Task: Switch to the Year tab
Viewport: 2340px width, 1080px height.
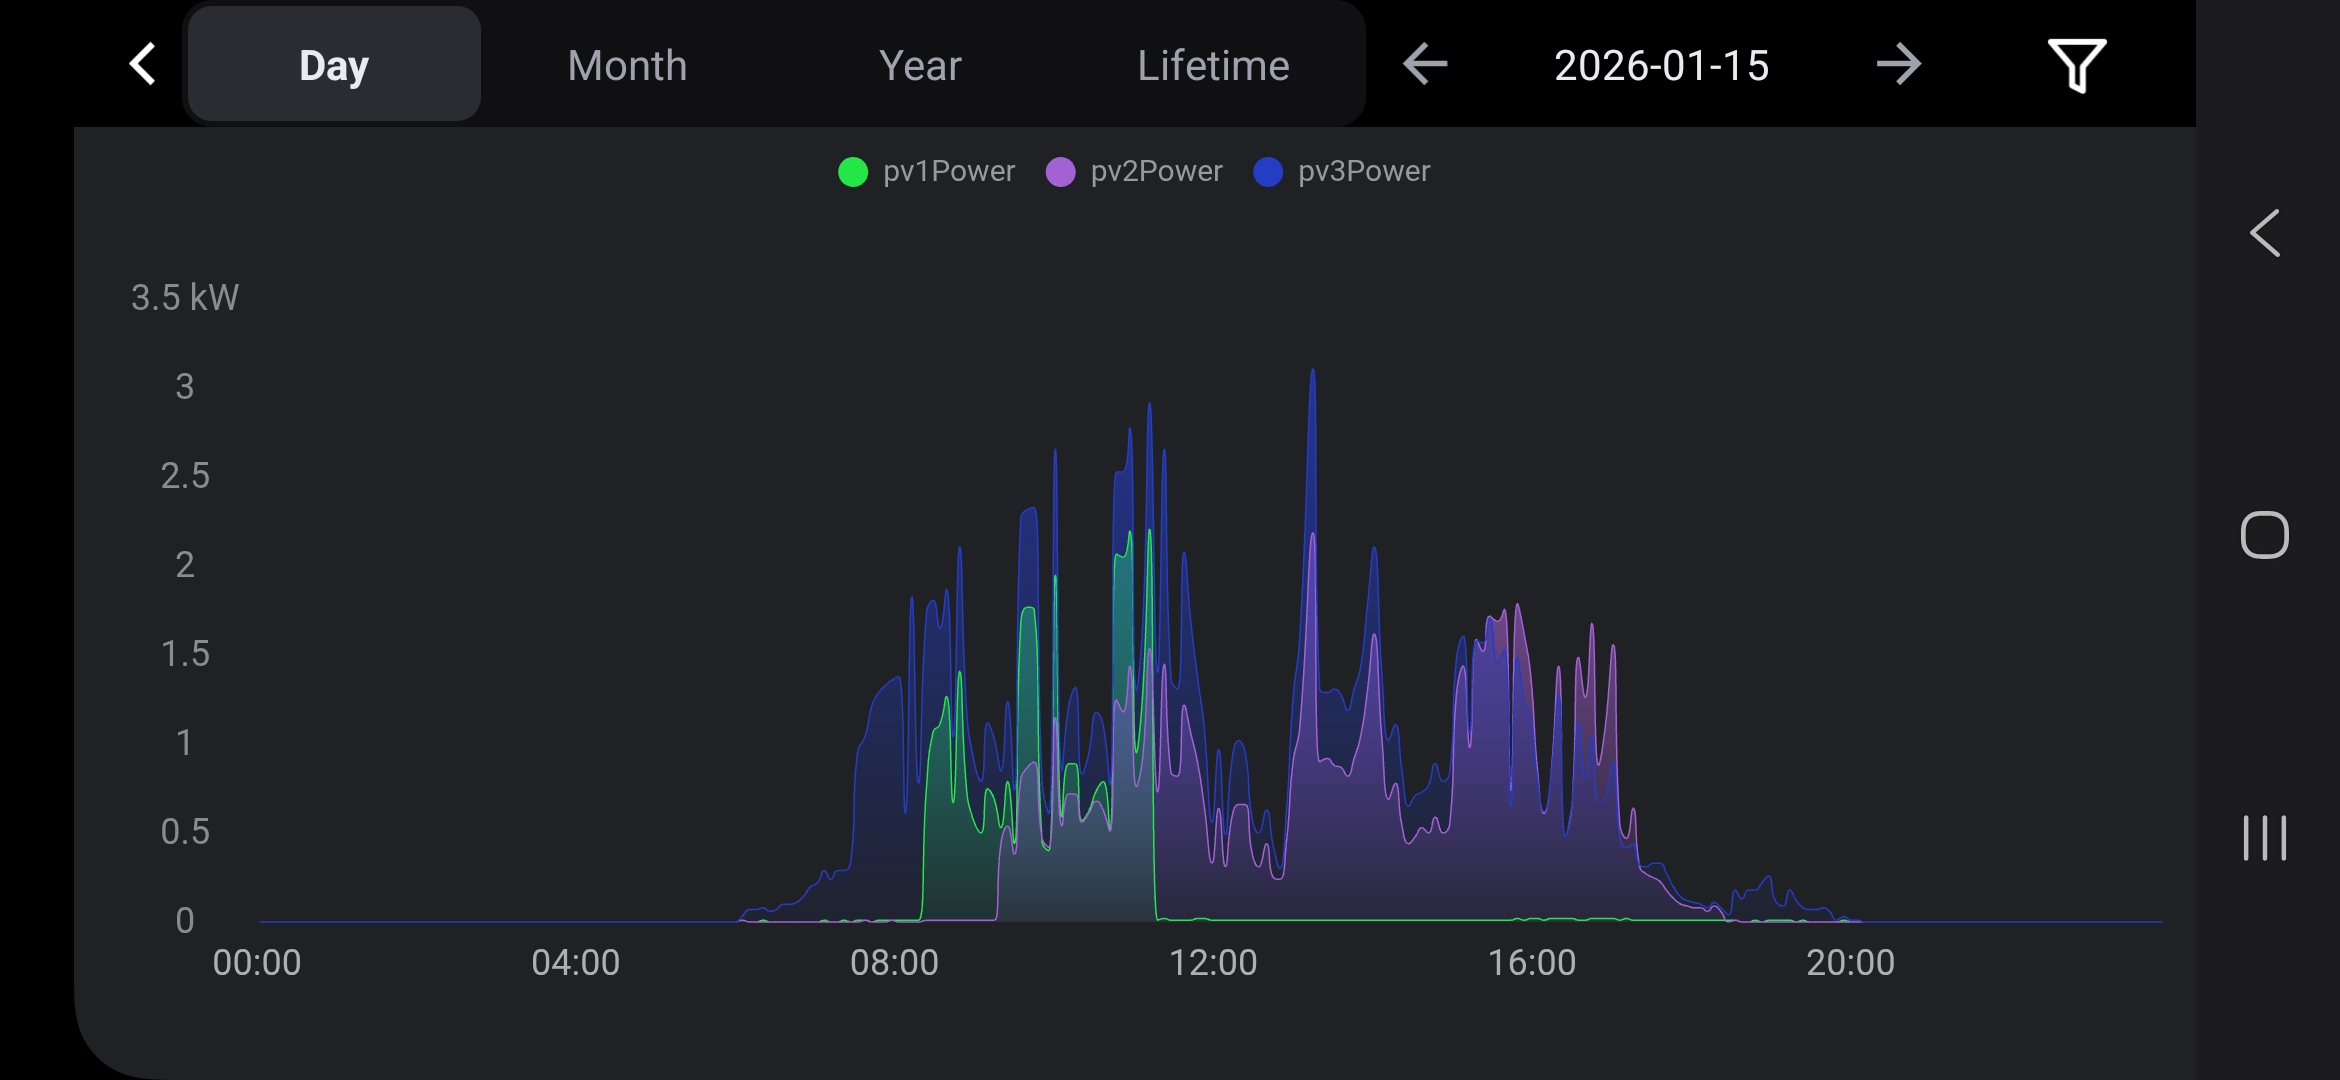Action: click(920, 65)
